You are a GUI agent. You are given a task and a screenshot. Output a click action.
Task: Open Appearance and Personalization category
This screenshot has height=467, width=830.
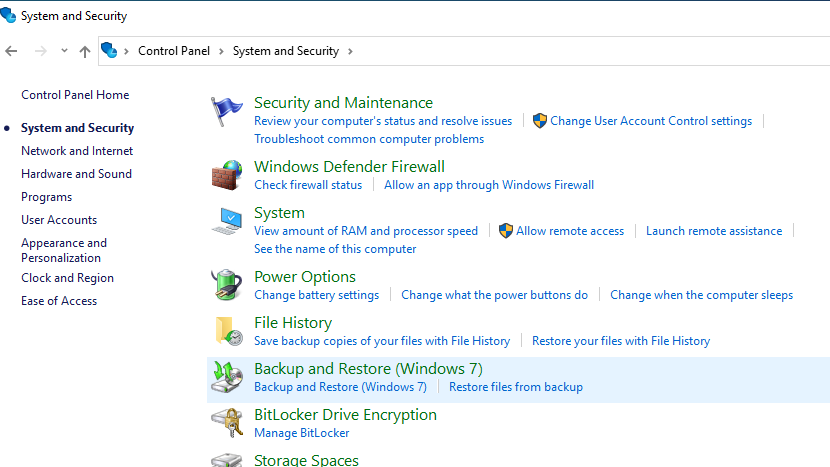64,250
